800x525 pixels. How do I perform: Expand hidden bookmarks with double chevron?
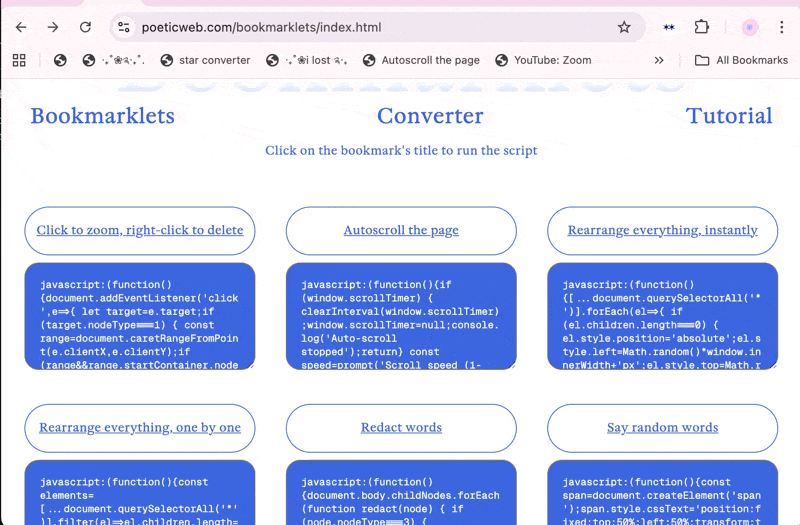(659, 60)
